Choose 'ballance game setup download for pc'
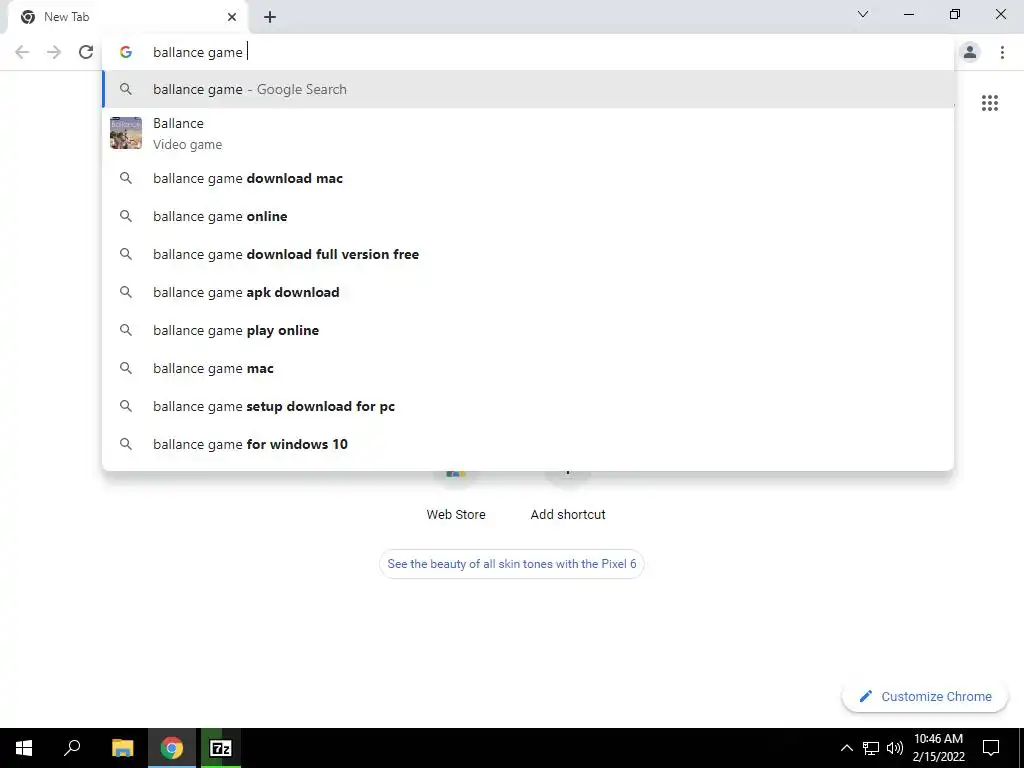1024x768 pixels. coord(528,406)
